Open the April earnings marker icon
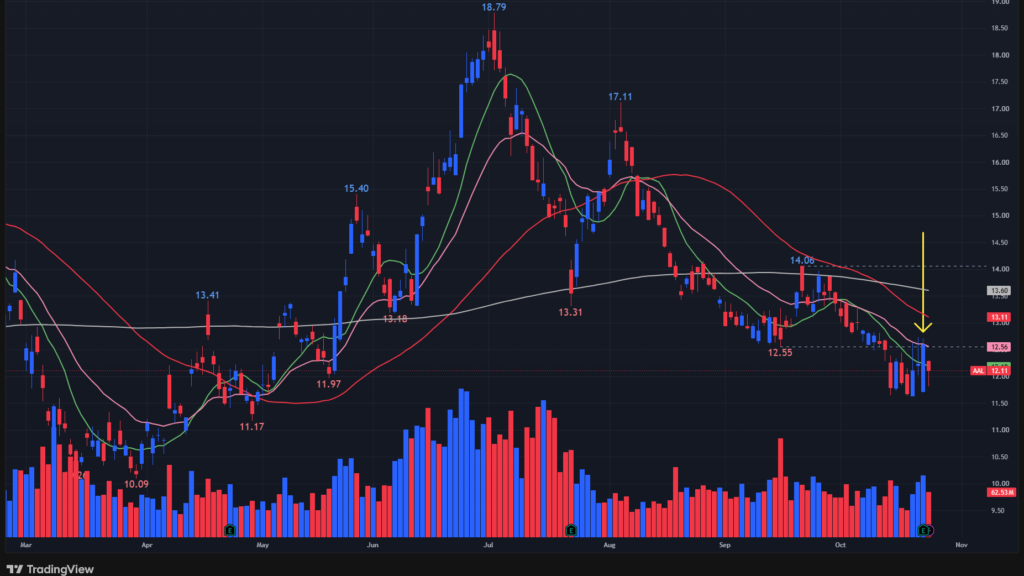1024x576 pixels. pyautogui.click(x=230, y=530)
